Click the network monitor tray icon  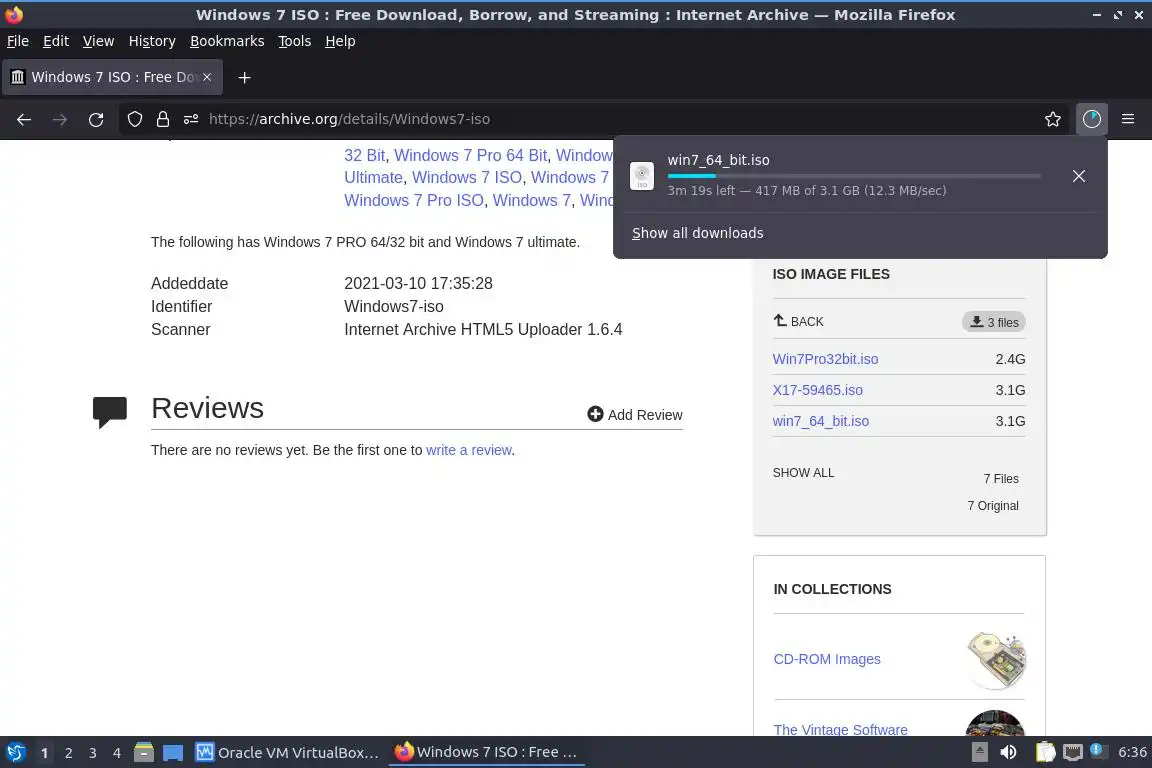pos(1073,753)
